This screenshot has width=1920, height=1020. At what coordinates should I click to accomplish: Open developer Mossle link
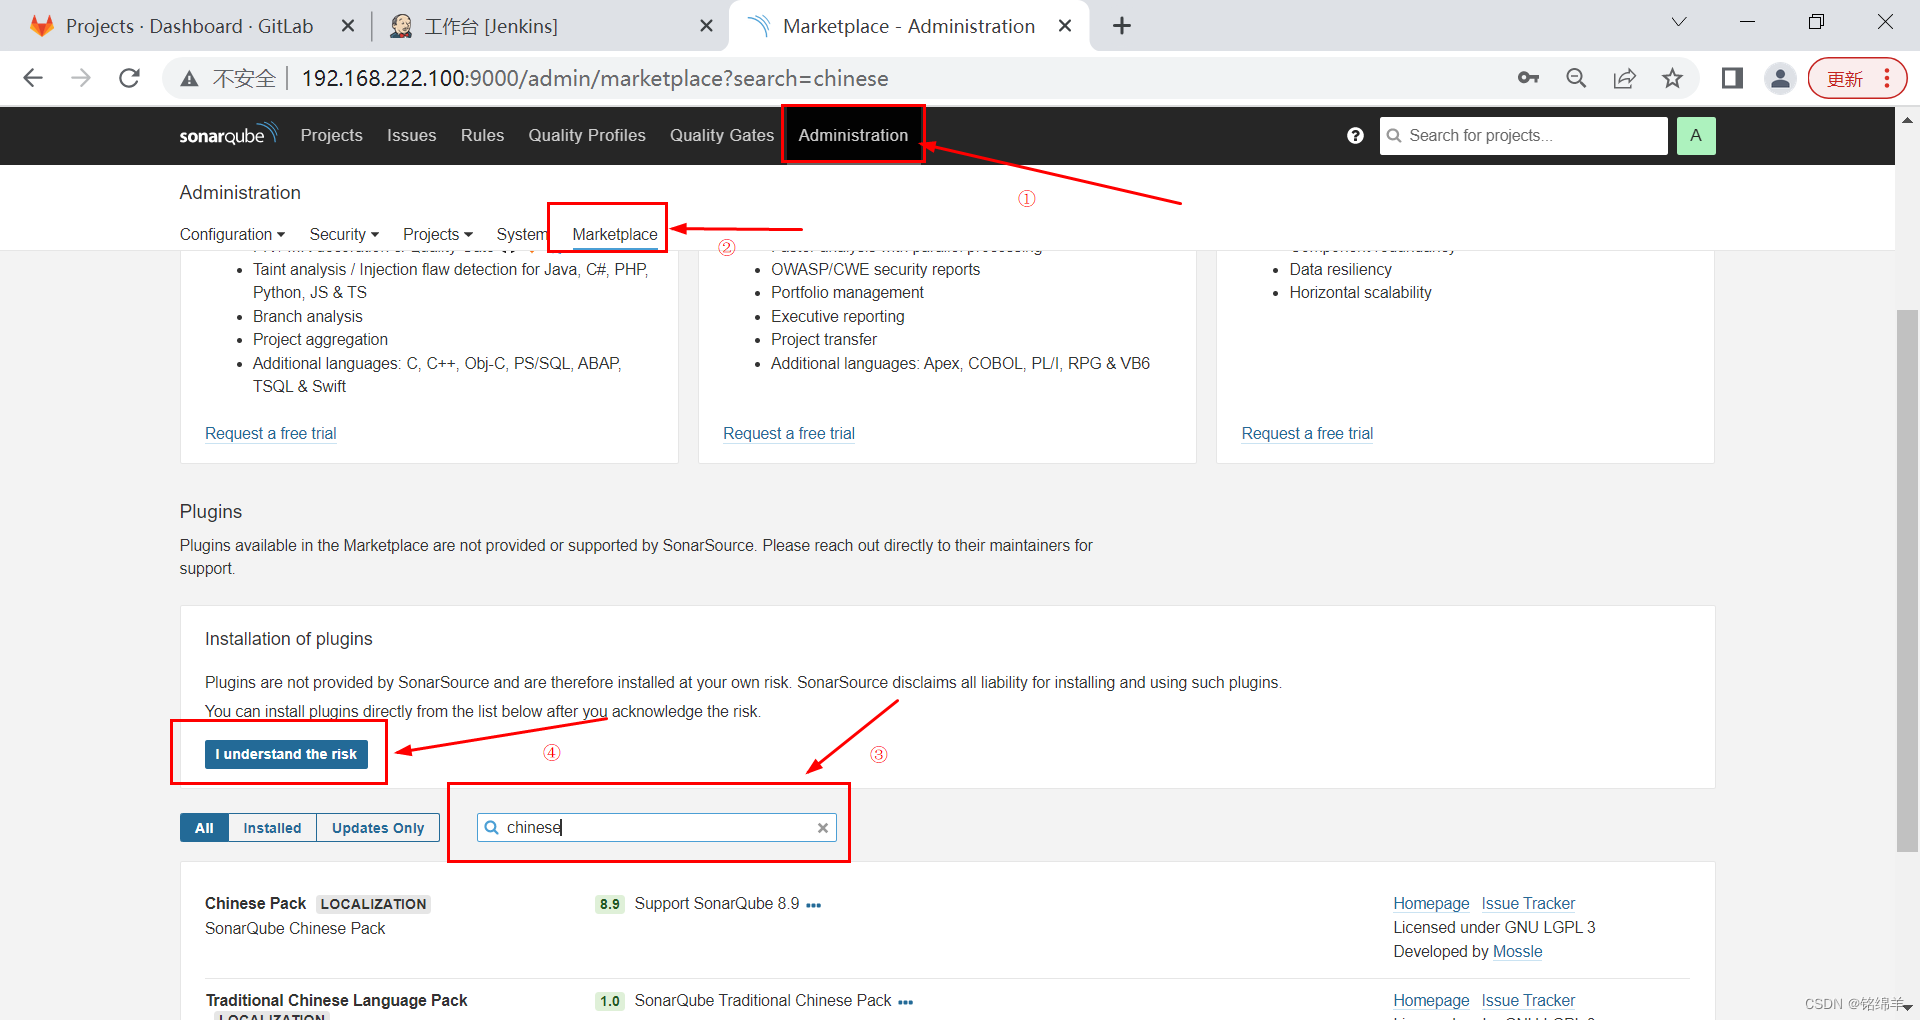tap(1517, 951)
